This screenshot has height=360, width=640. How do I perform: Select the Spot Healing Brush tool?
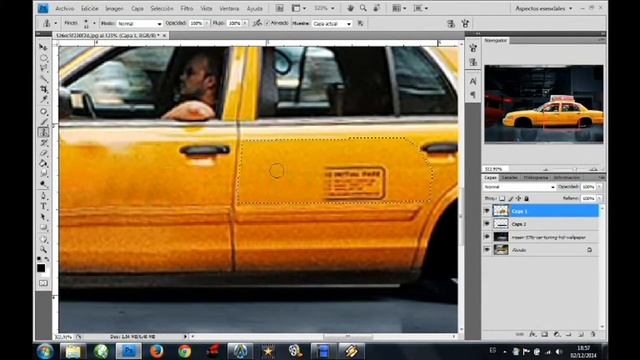pyautogui.click(x=43, y=111)
